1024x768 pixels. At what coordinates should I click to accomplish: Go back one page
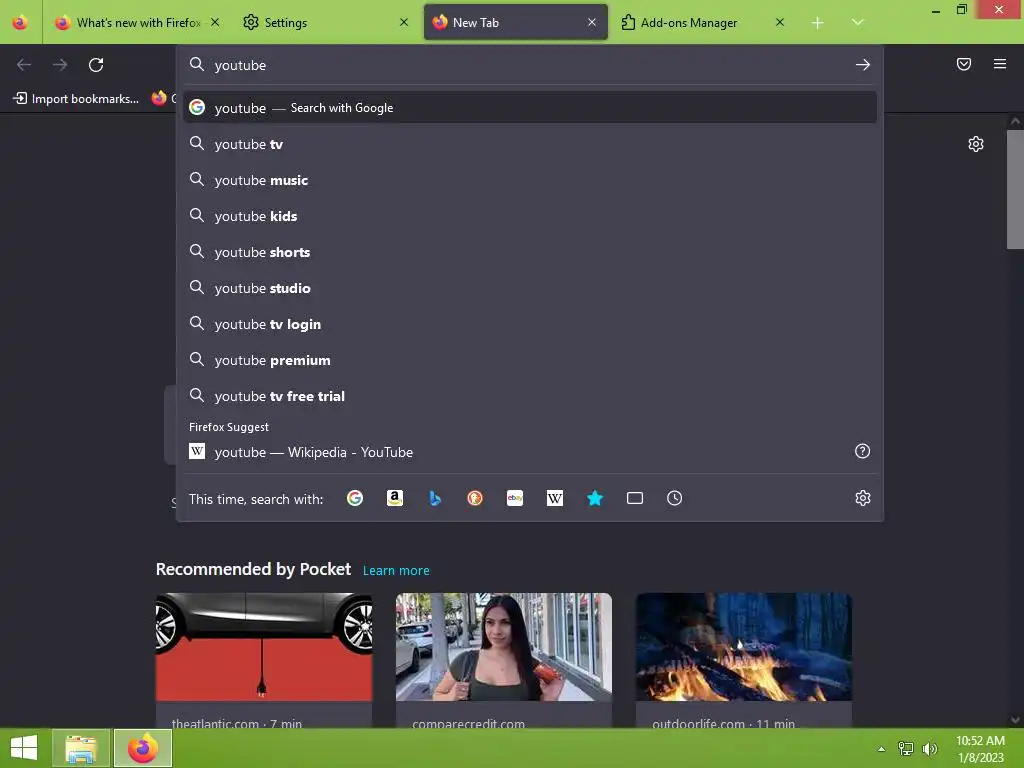click(24, 65)
